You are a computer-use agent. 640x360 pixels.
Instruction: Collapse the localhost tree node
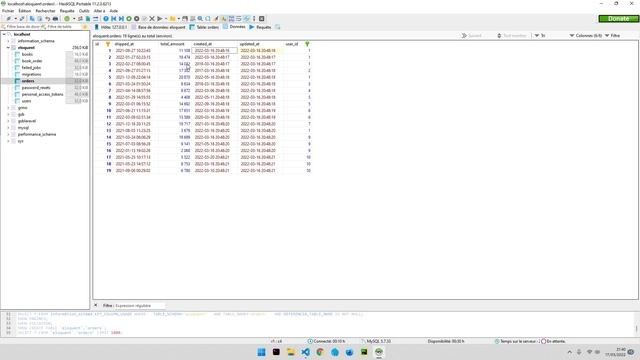point(4,34)
